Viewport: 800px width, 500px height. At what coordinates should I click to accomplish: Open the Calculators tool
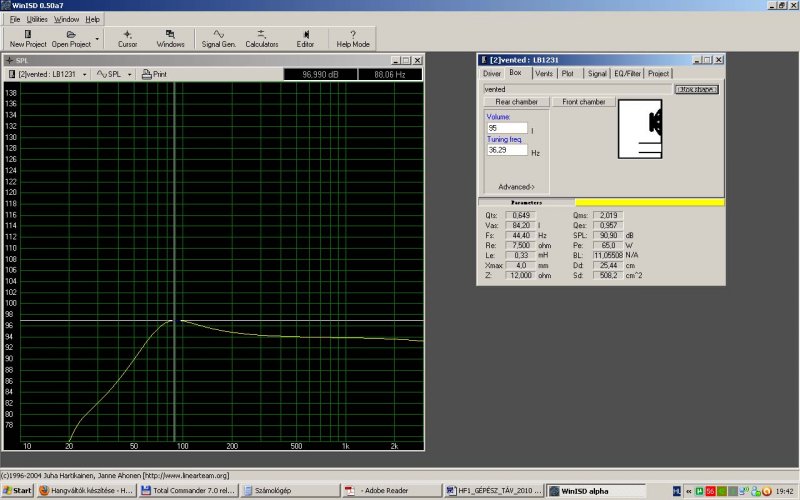click(x=261, y=38)
